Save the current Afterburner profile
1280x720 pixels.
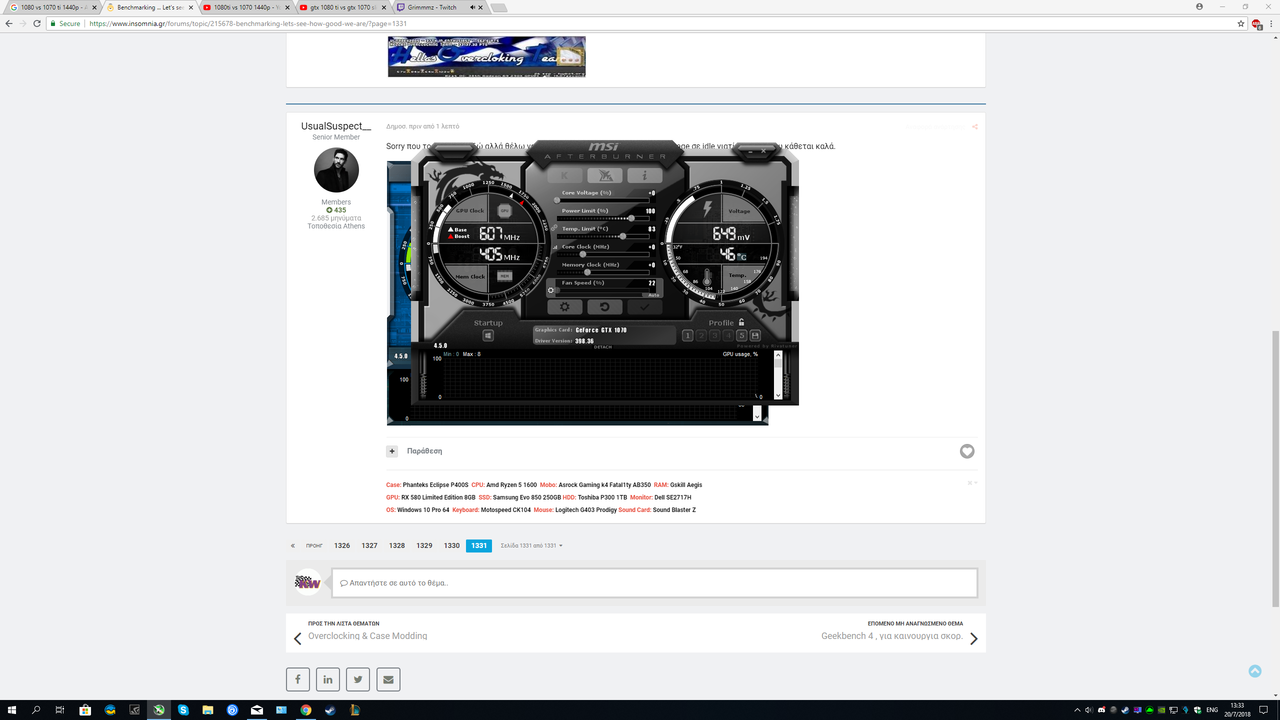(755, 336)
